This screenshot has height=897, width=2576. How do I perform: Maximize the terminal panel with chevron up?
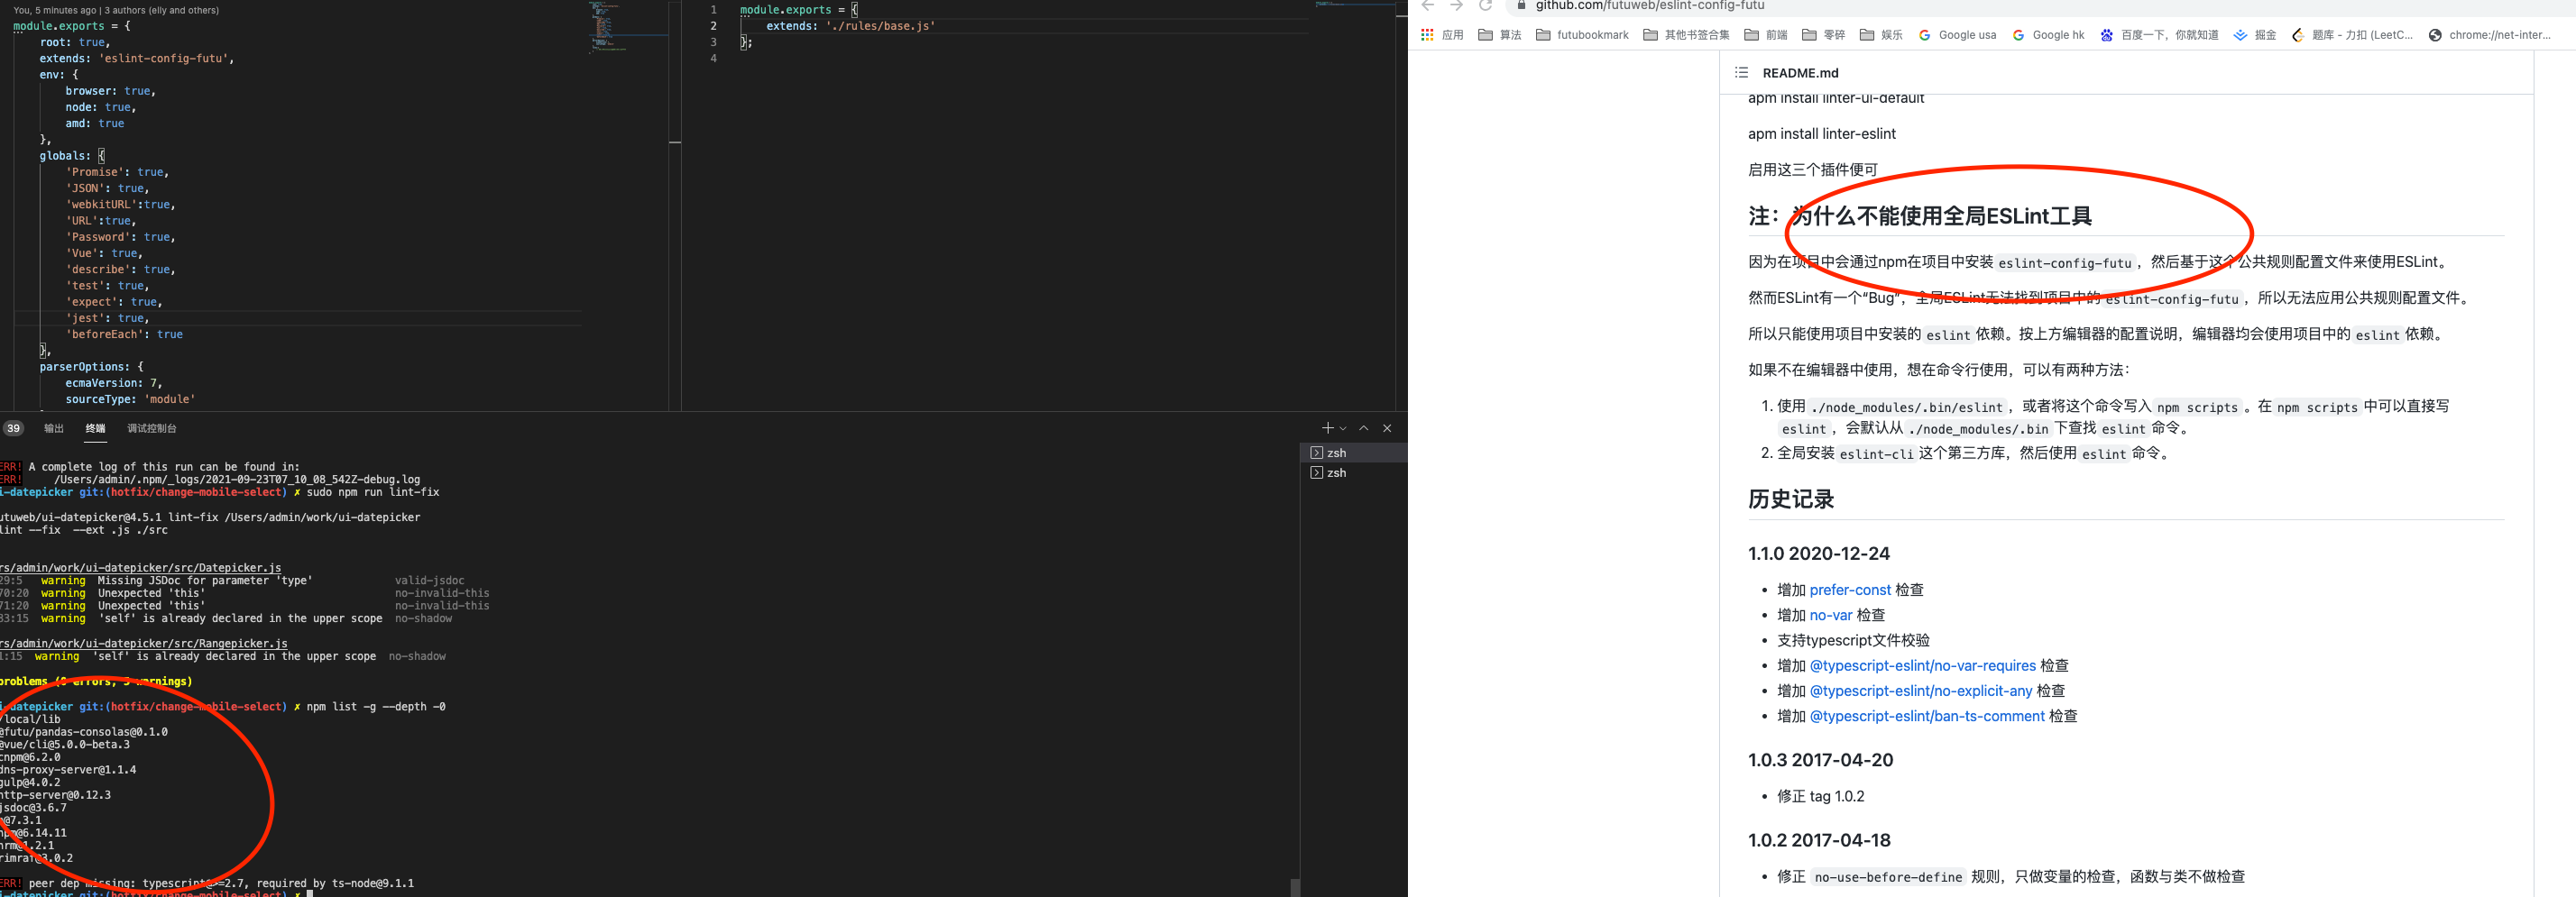1364,428
